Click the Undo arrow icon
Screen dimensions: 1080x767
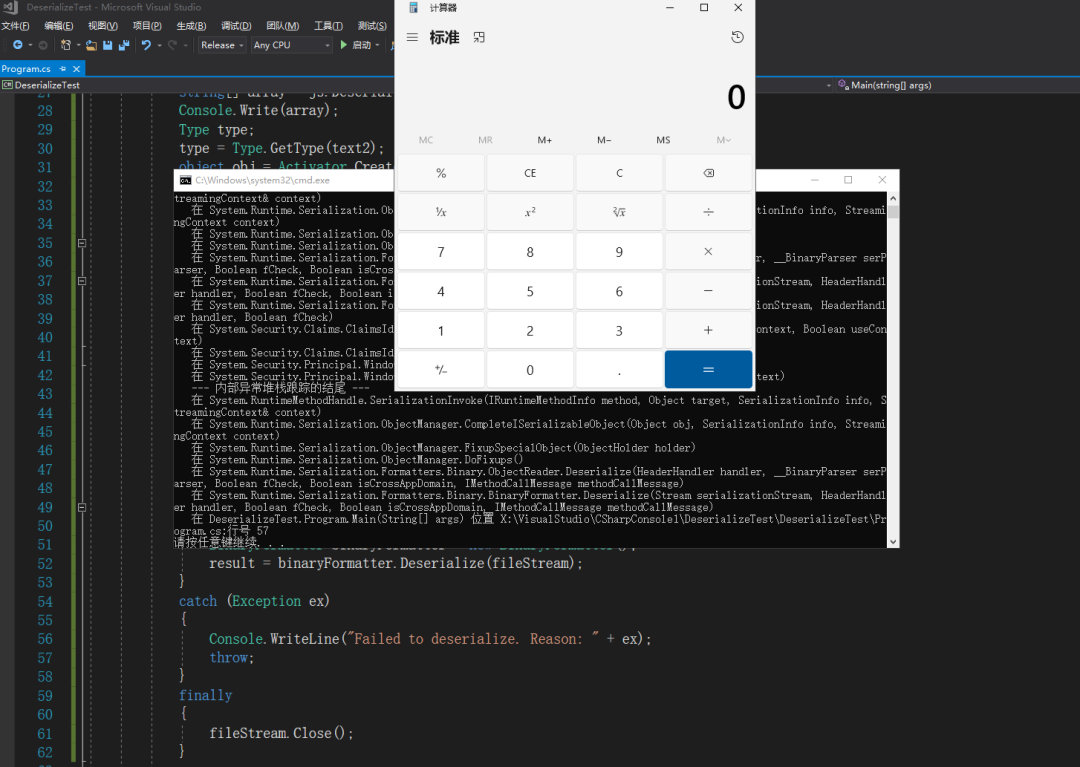click(x=146, y=45)
